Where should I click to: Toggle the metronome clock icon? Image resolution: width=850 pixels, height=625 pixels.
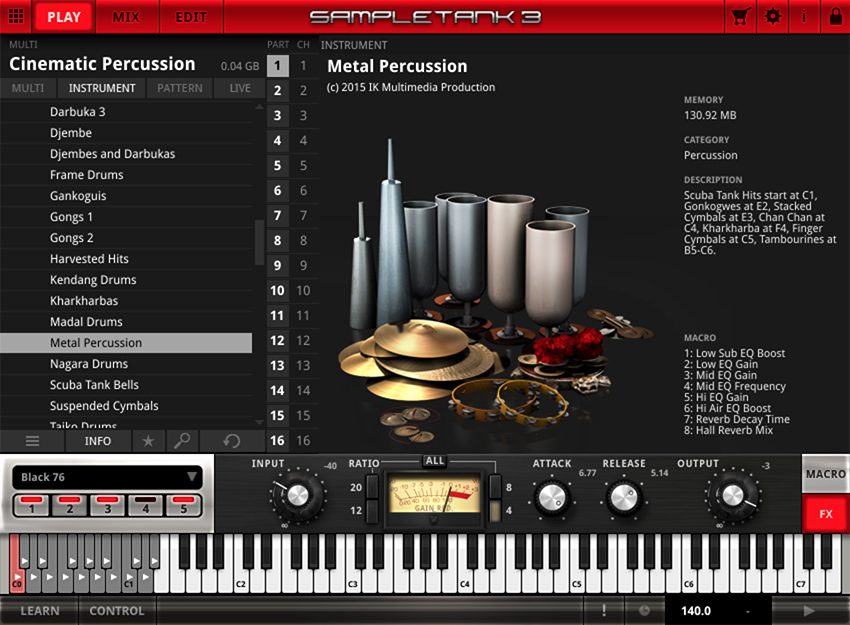click(644, 610)
